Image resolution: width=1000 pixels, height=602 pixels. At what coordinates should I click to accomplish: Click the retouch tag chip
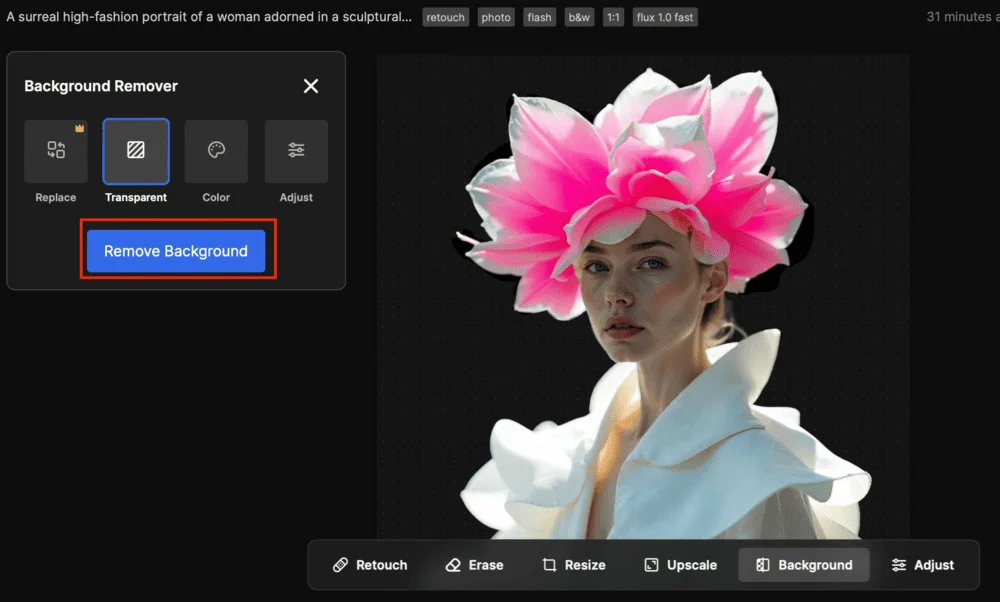click(445, 17)
